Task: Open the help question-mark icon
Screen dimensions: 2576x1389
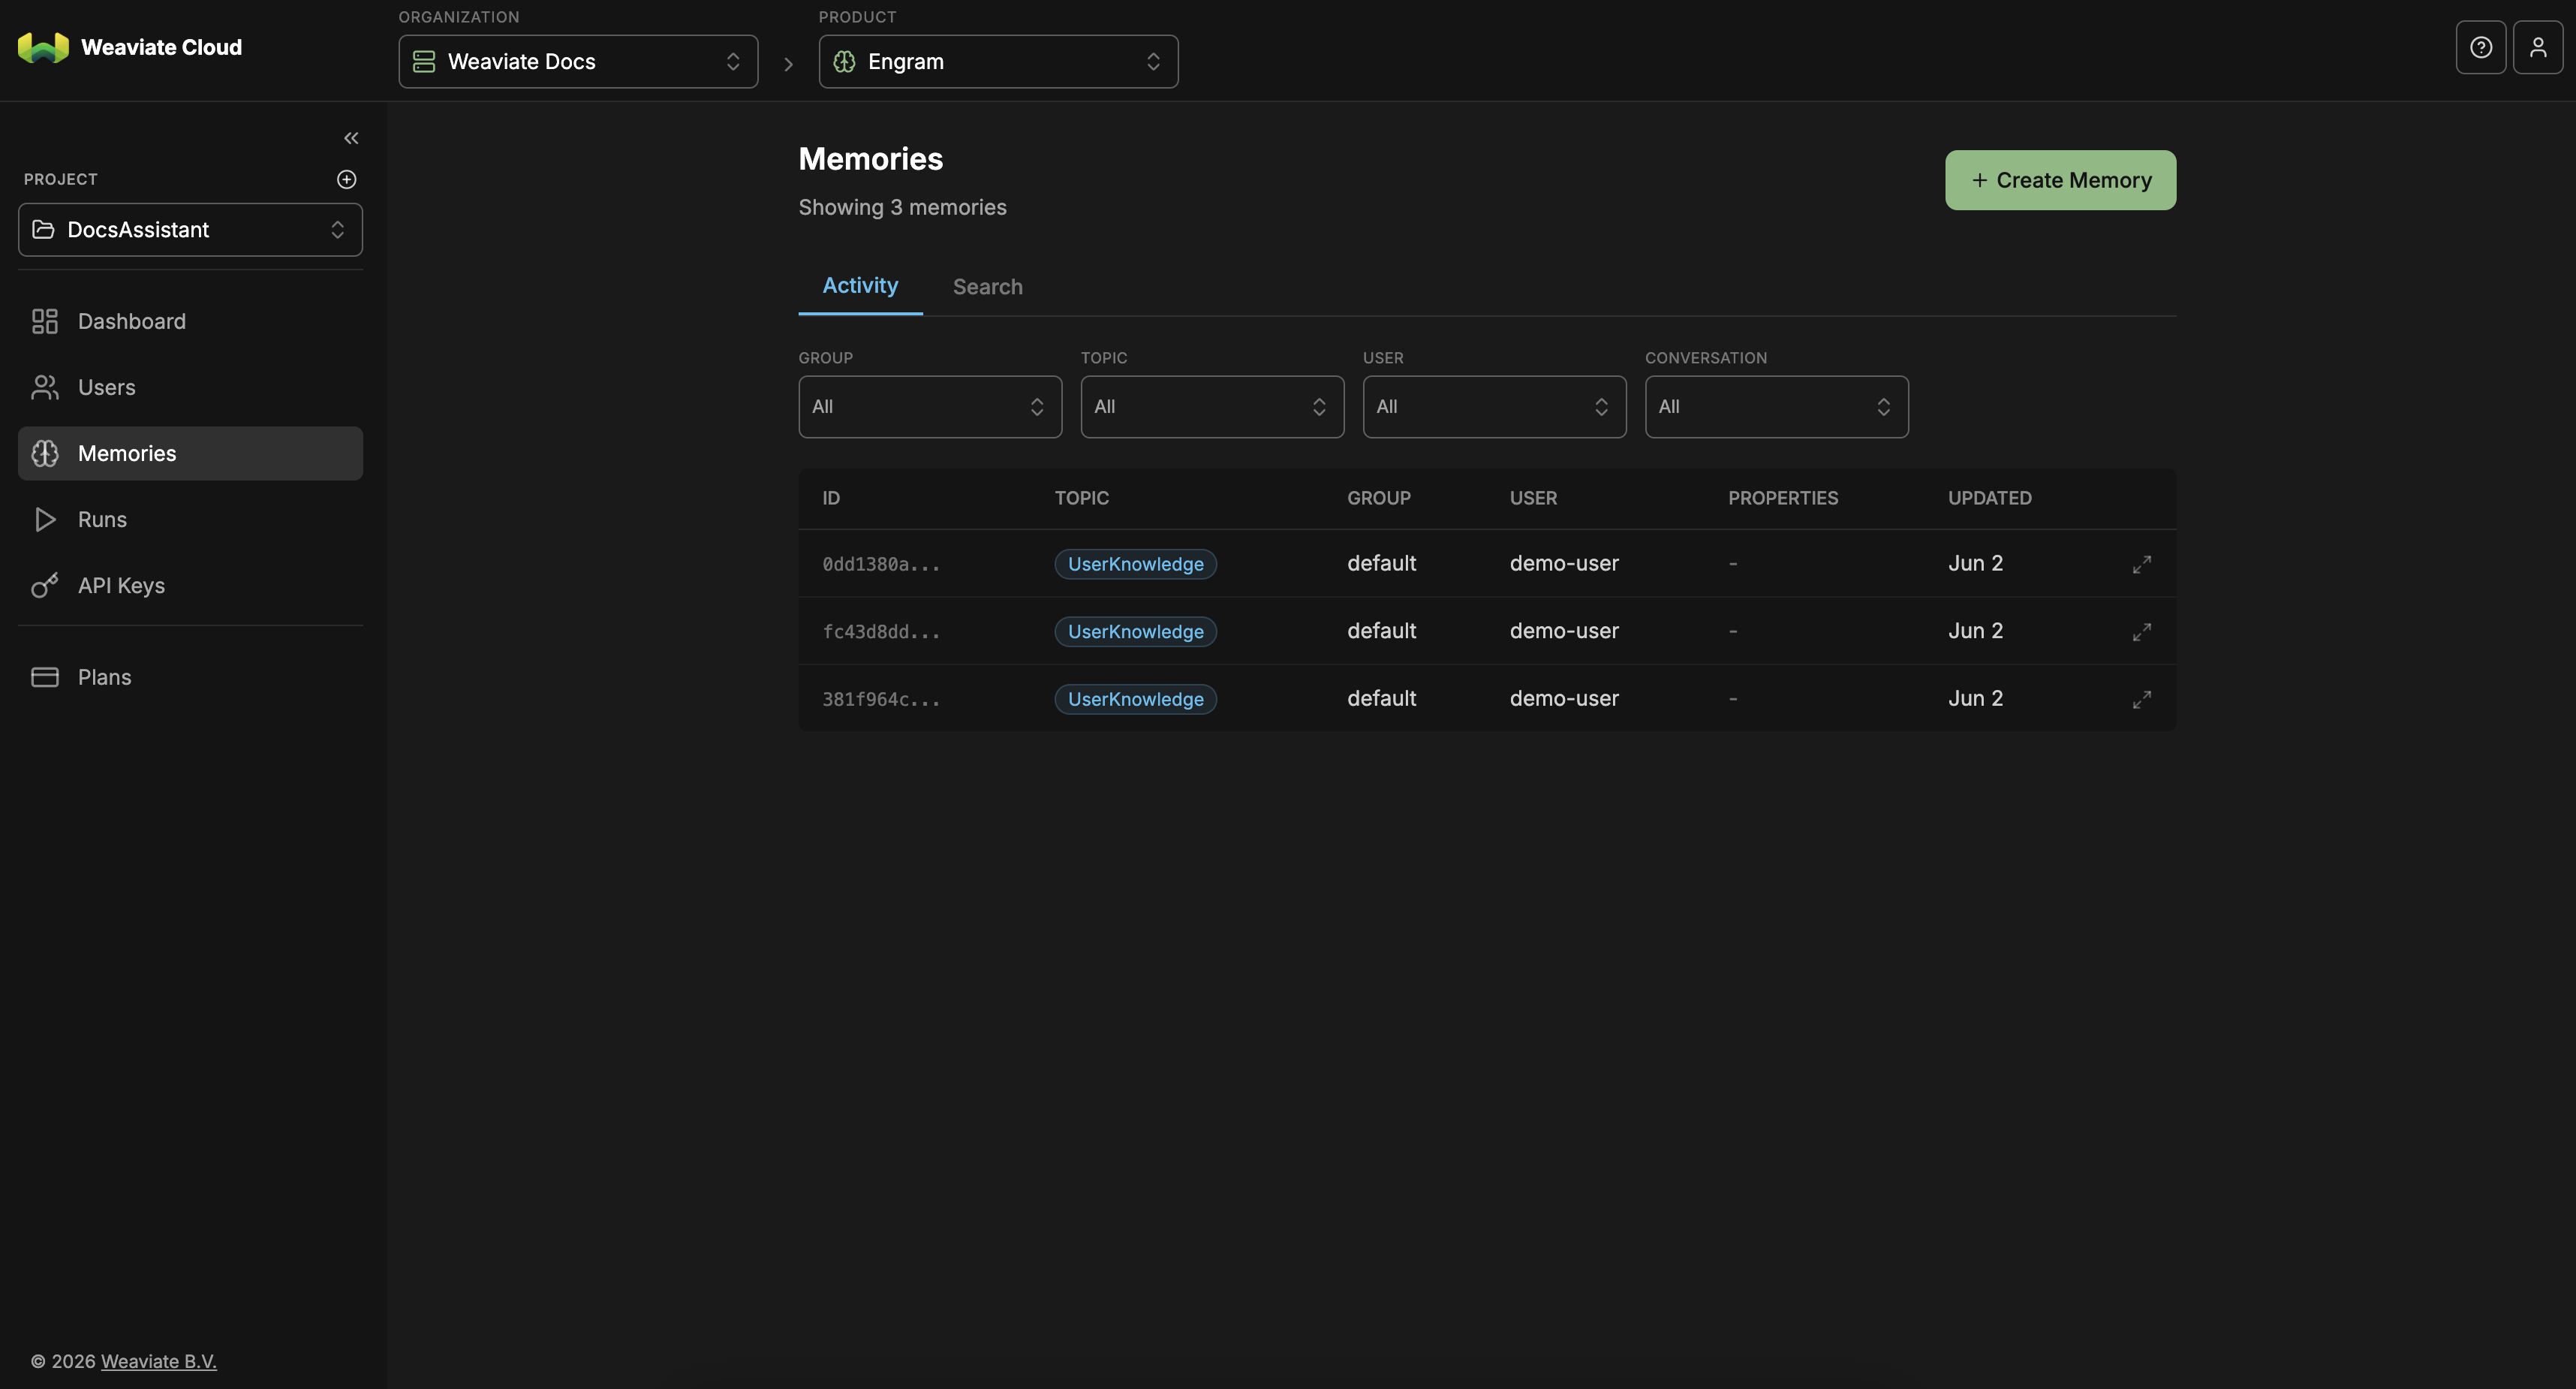Action: click(x=2480, y=47)
